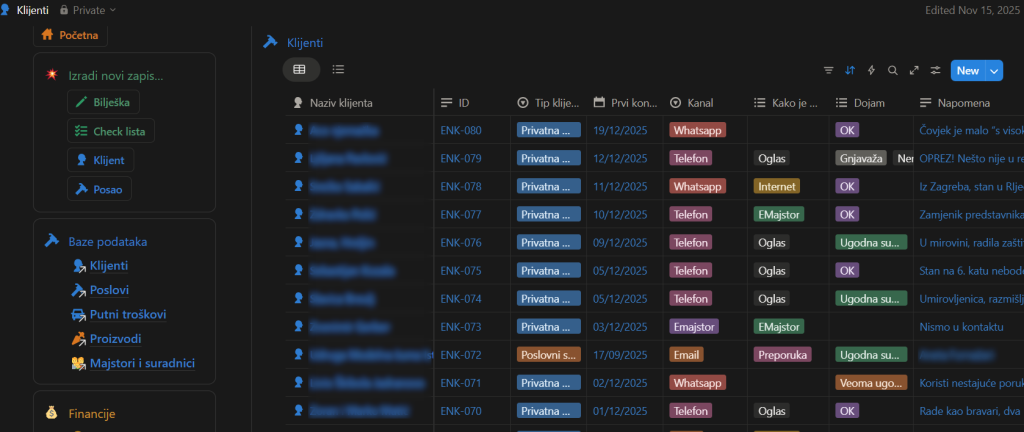Click the home icon beside Početna
Viewport: 1024px width, 432px height.
[x=47, y=35]
